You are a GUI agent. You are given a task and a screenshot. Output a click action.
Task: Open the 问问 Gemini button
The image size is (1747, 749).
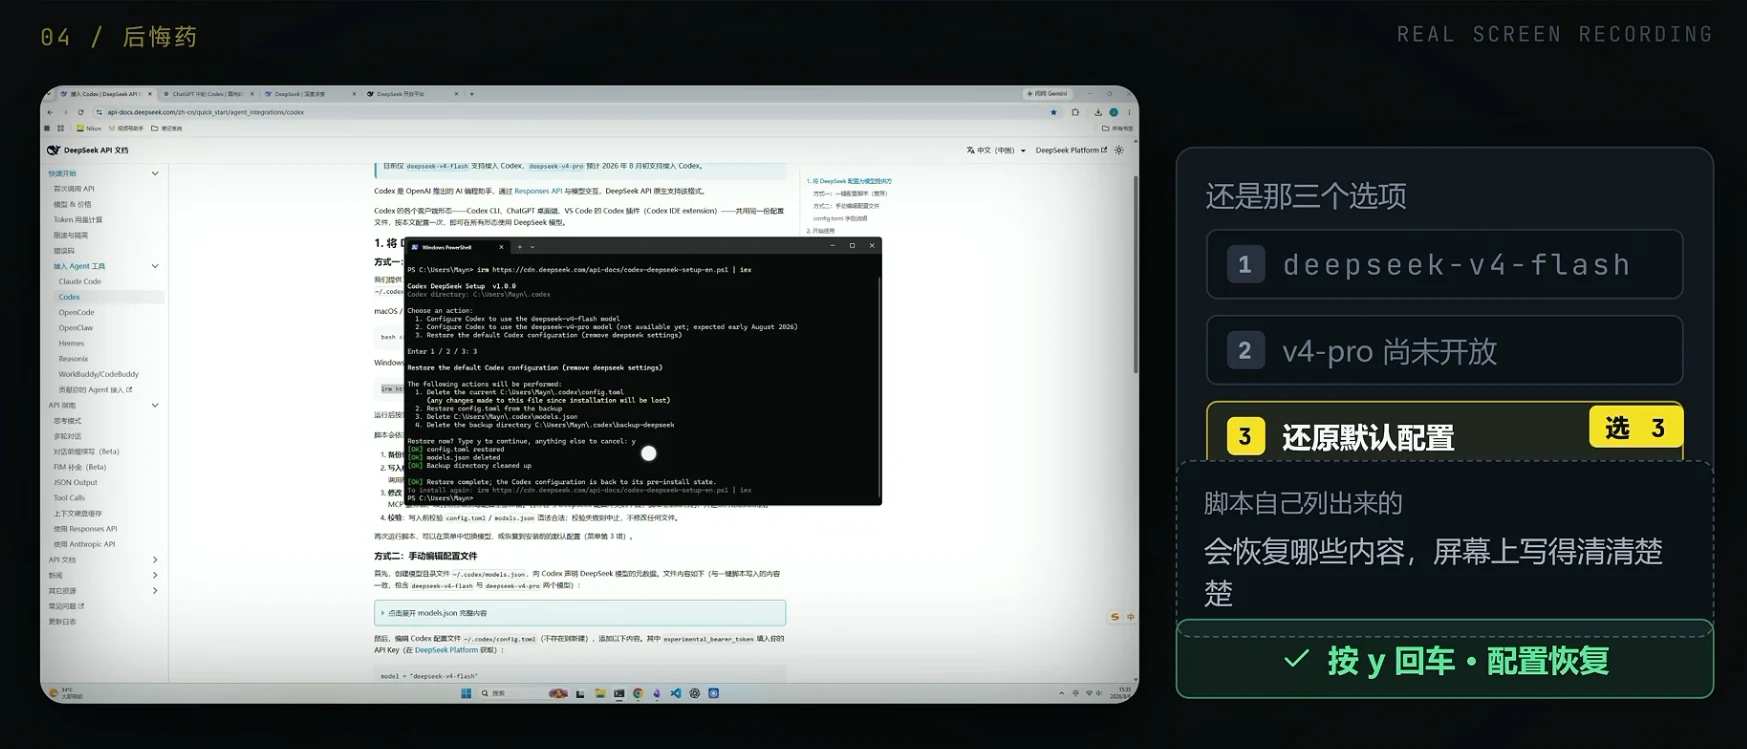1048,94
